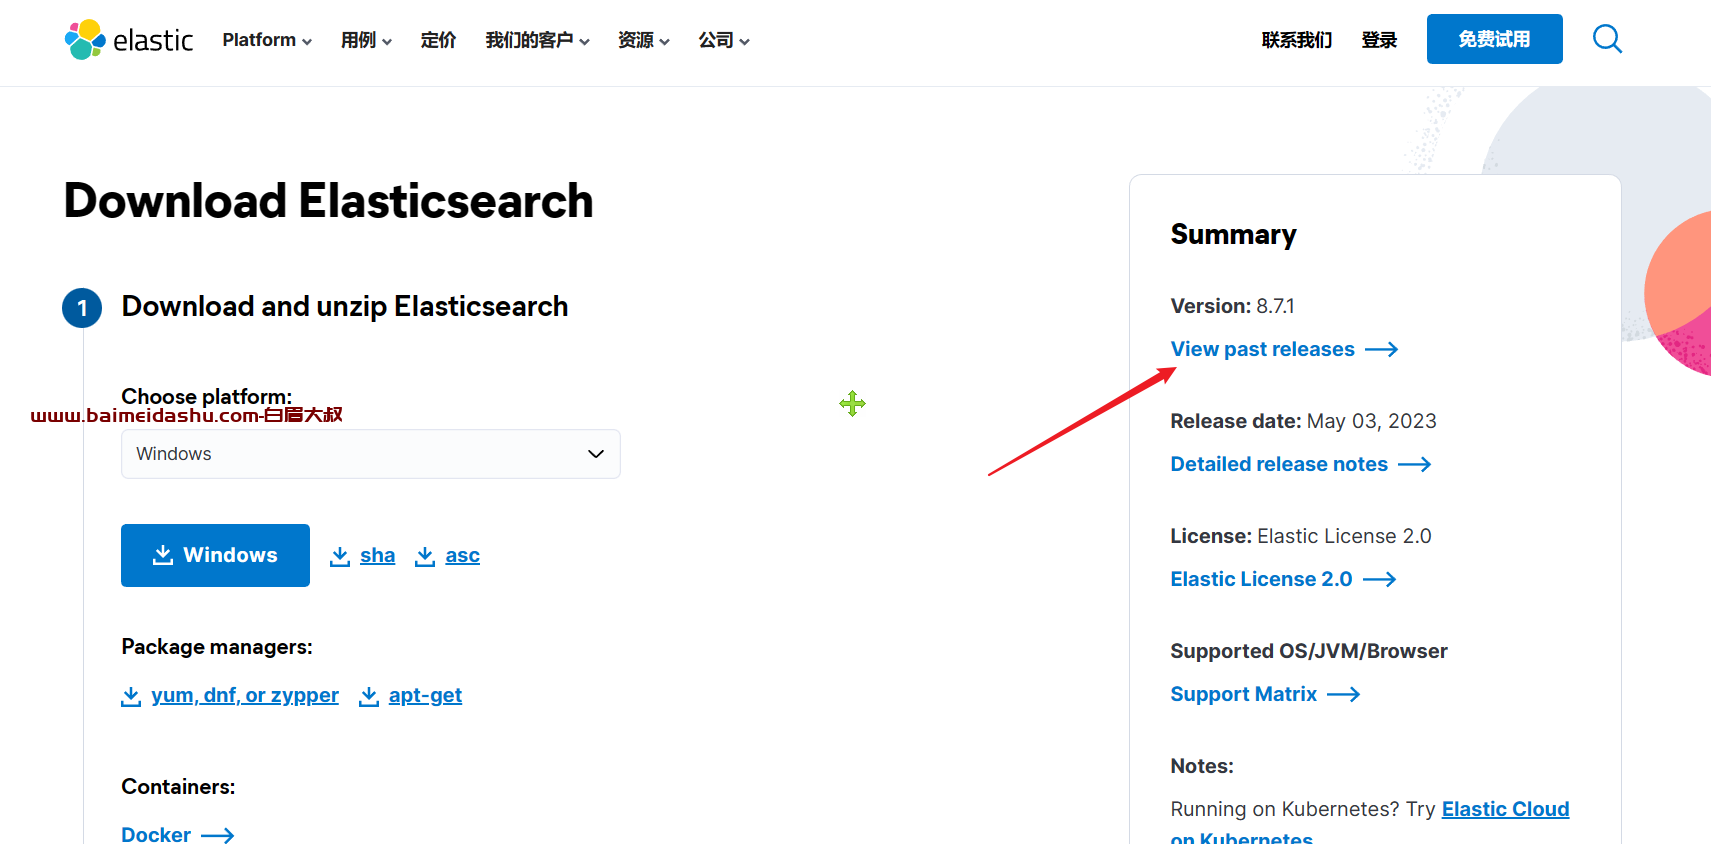
Task: Expand the 公司 menu
Action: pyautogui.click(x=724, y=40)
